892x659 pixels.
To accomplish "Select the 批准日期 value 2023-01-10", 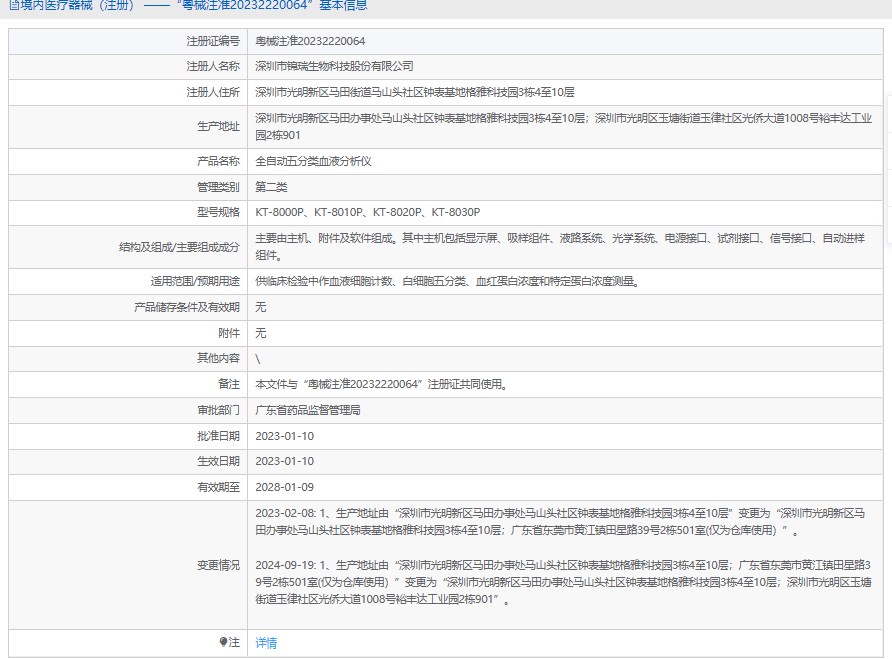I will click(x=284, y=436).
